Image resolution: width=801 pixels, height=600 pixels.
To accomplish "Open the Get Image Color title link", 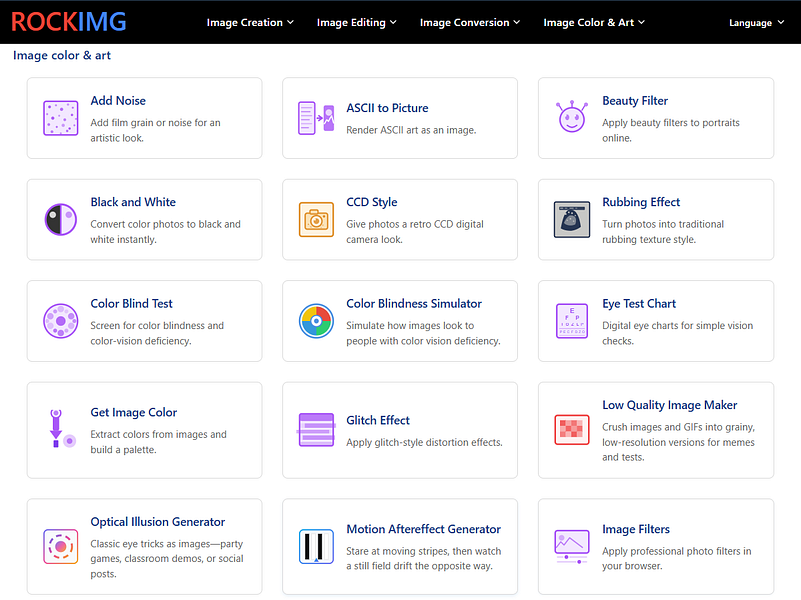I will tap(134, 413).
